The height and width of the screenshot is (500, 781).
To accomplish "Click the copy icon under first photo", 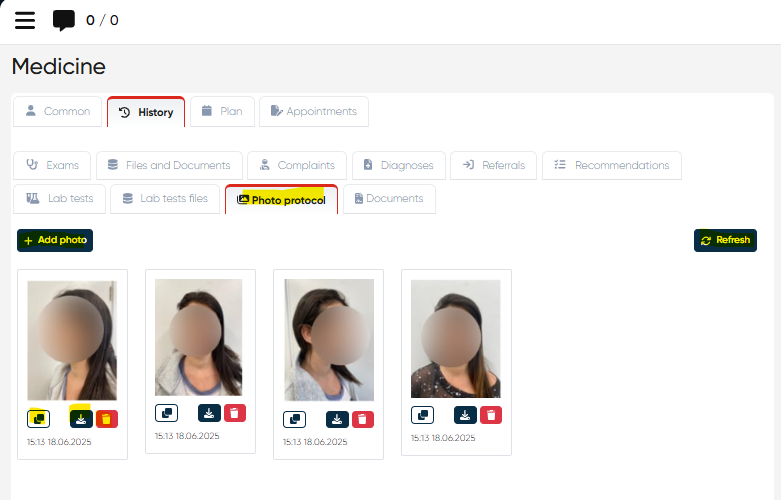I will (x=38, y=418).
